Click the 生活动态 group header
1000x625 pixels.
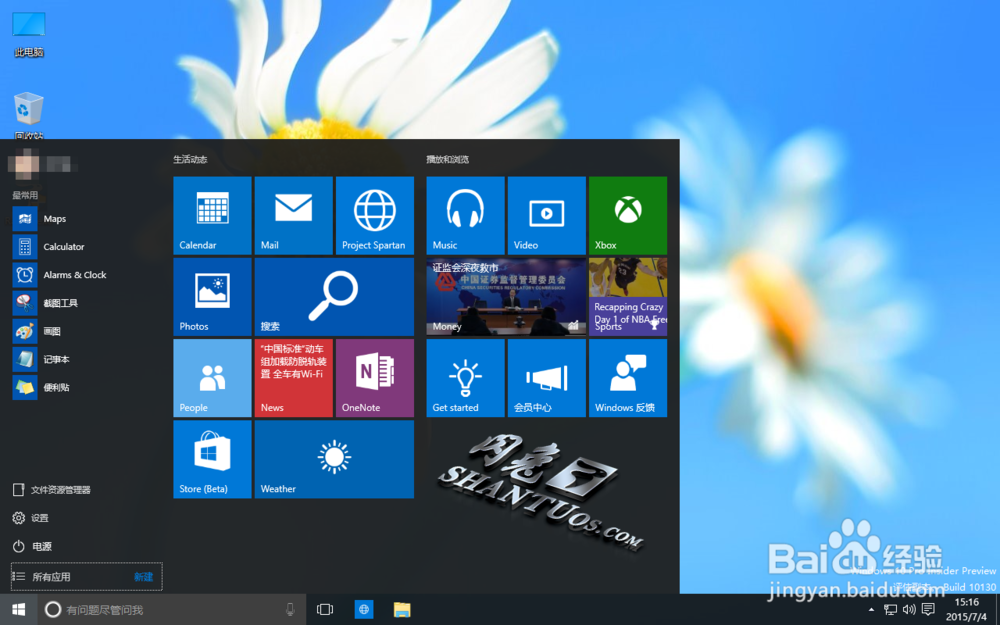click(190, 159)
